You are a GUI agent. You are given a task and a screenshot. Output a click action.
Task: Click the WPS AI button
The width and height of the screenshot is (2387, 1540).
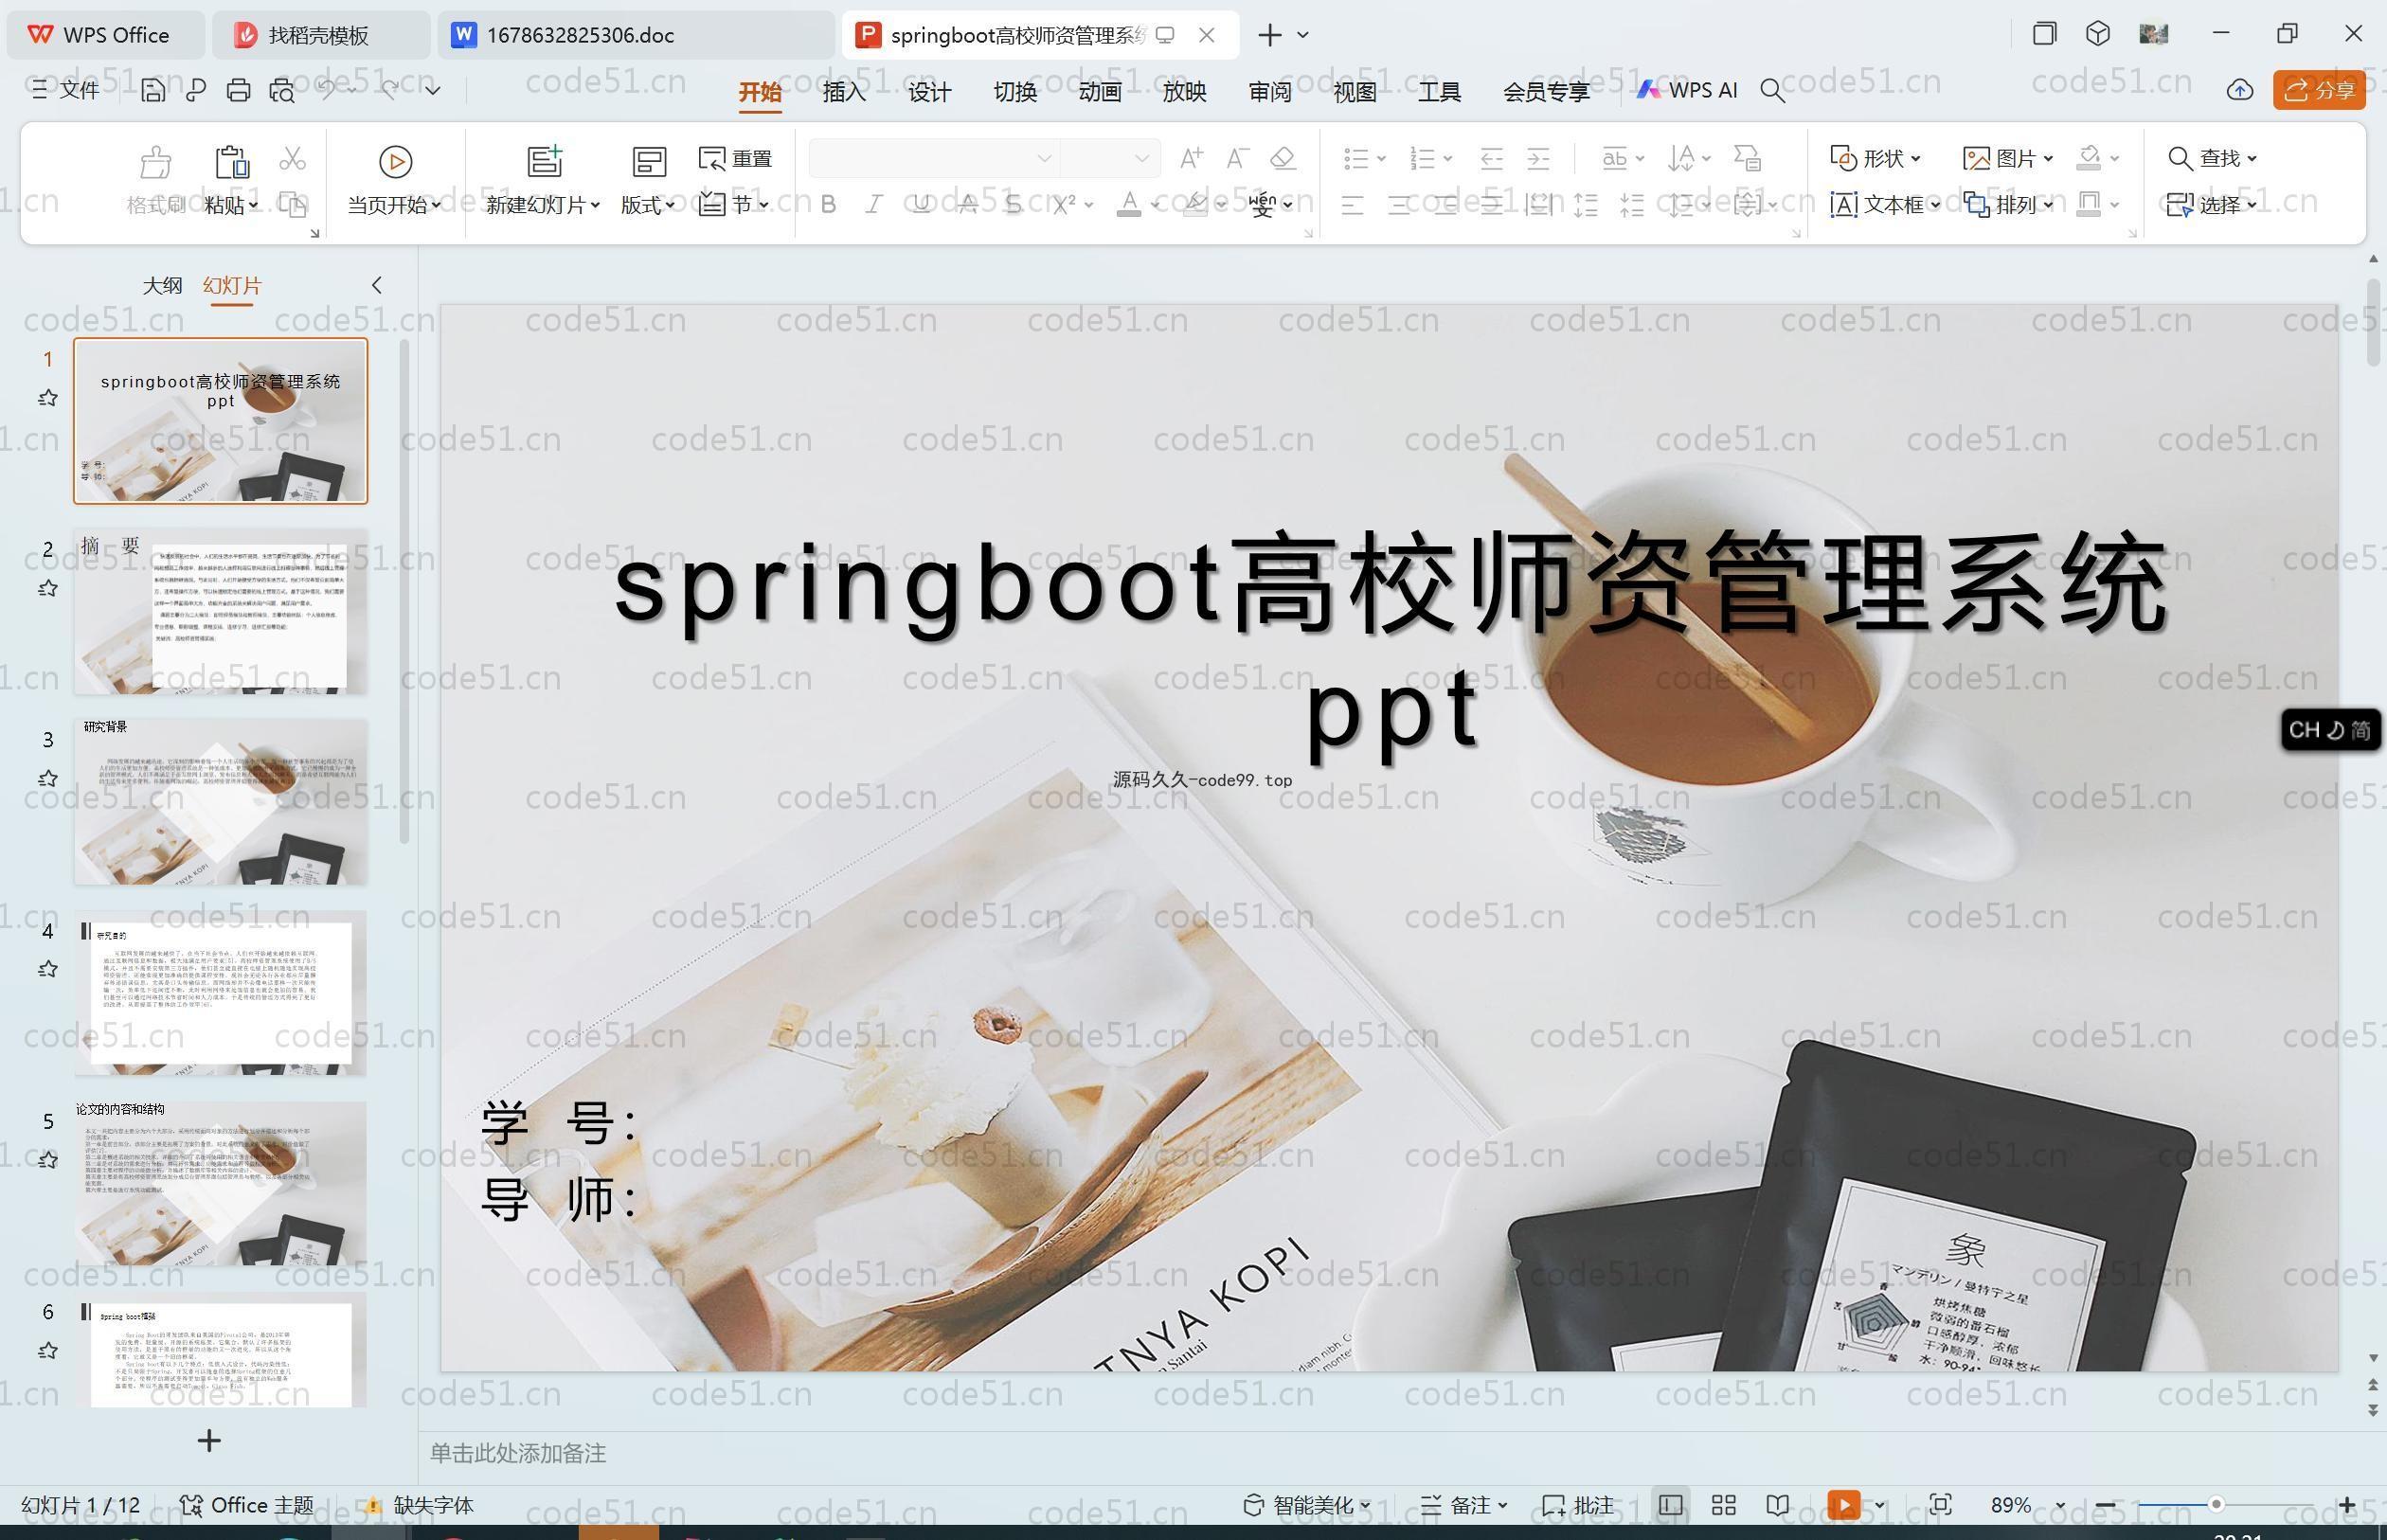(1687, 90)
